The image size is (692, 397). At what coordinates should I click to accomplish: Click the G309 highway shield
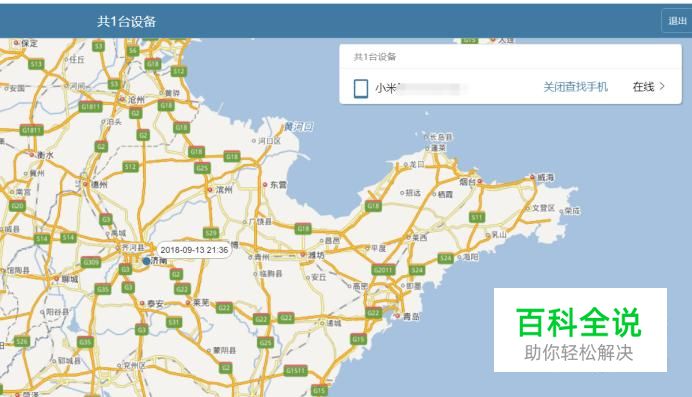click(x=91, y=263)
